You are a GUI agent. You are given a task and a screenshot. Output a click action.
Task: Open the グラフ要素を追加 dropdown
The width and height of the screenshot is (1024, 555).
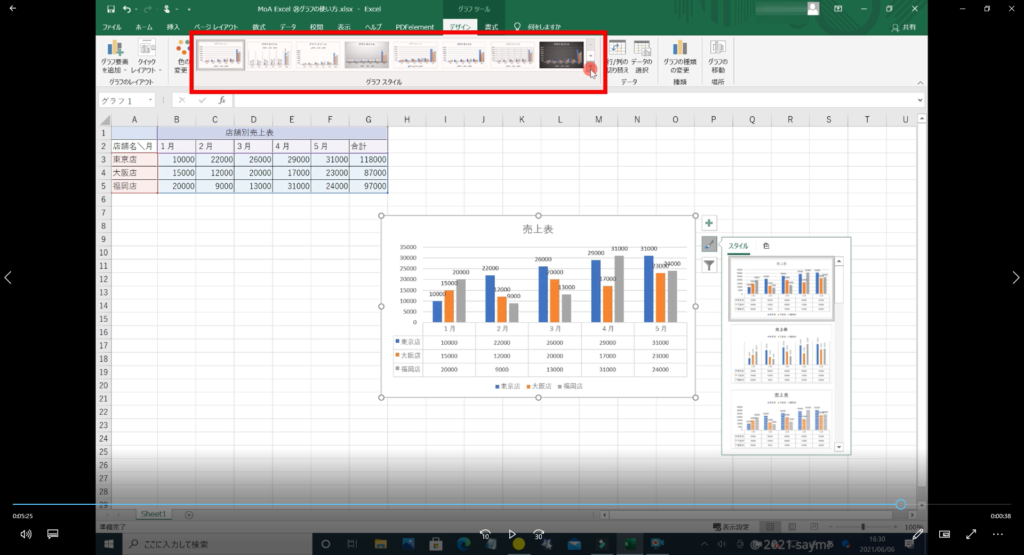coord(115,57)
